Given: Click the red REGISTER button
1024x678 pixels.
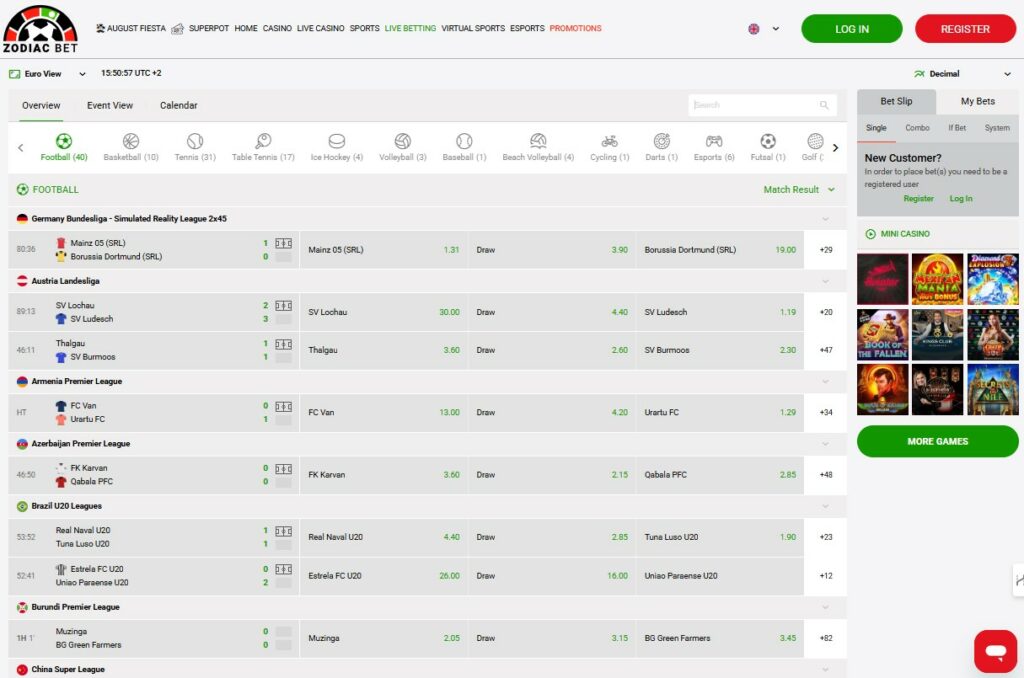Looking at the screenshot, I should pos(965,29).
